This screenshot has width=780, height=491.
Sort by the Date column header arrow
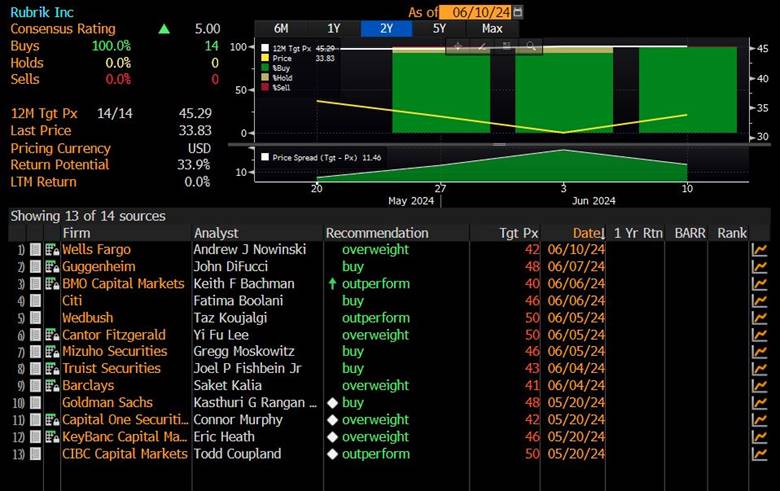point(602,233)
